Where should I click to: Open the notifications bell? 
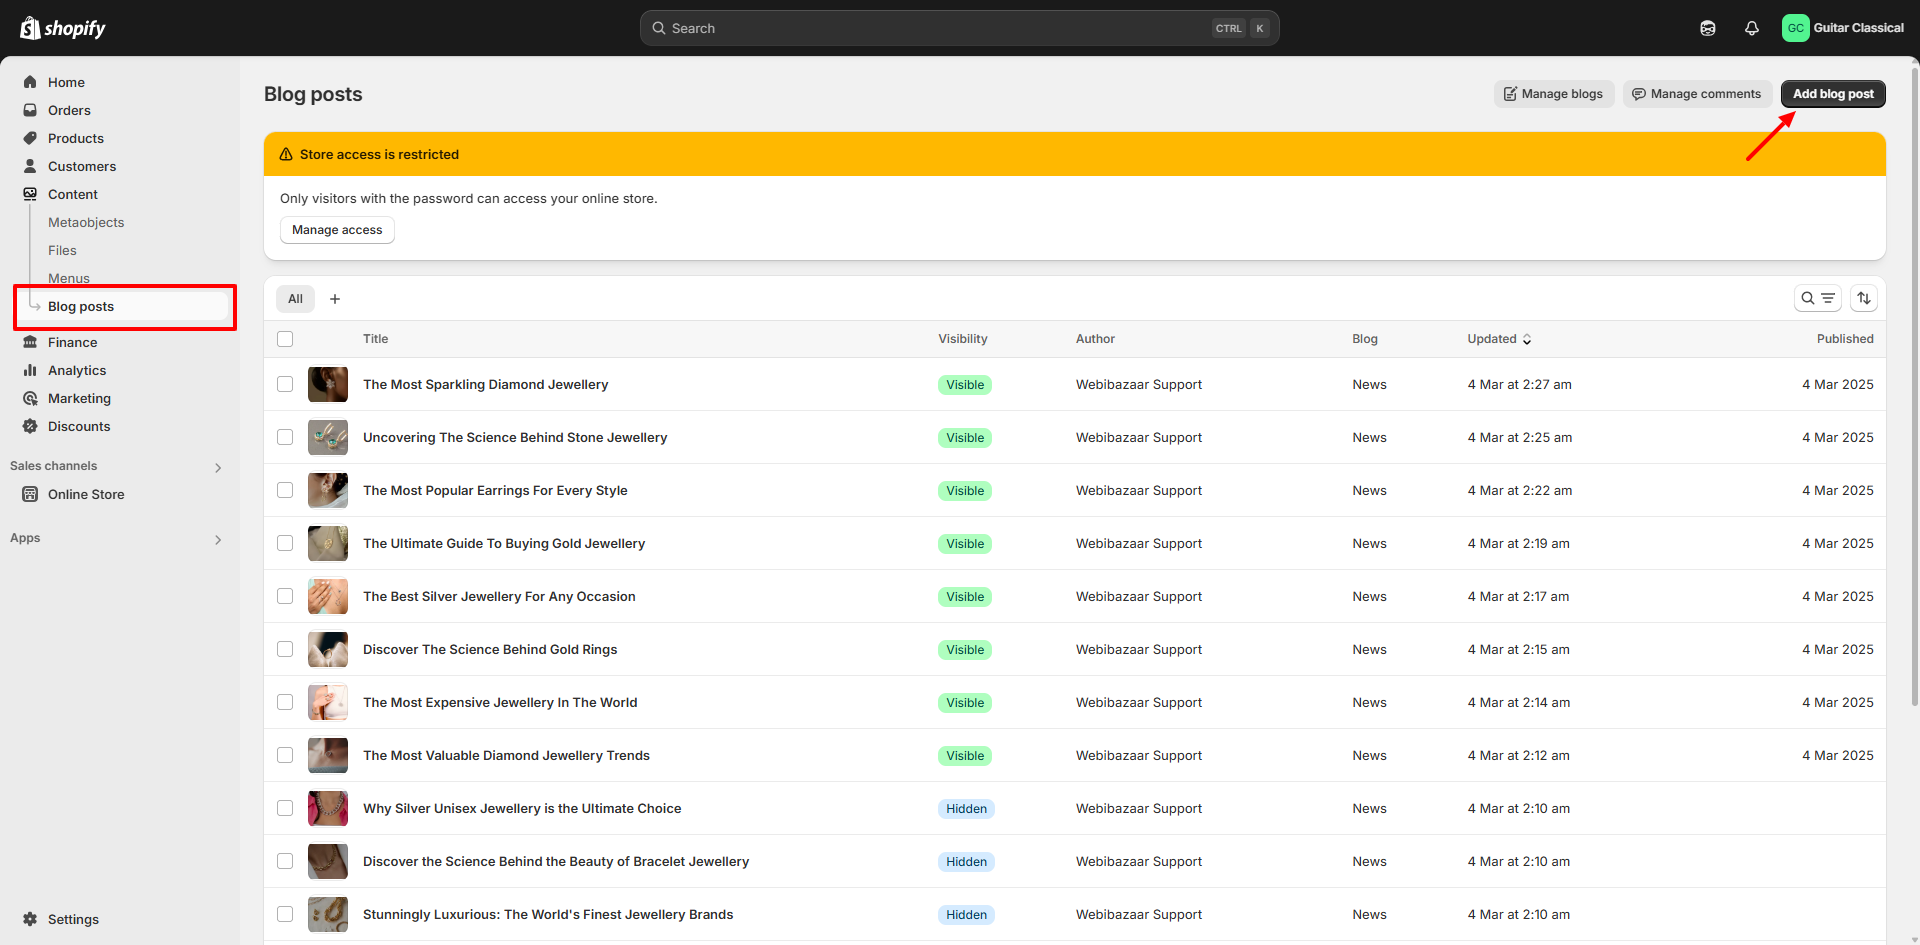(1751, 28)
